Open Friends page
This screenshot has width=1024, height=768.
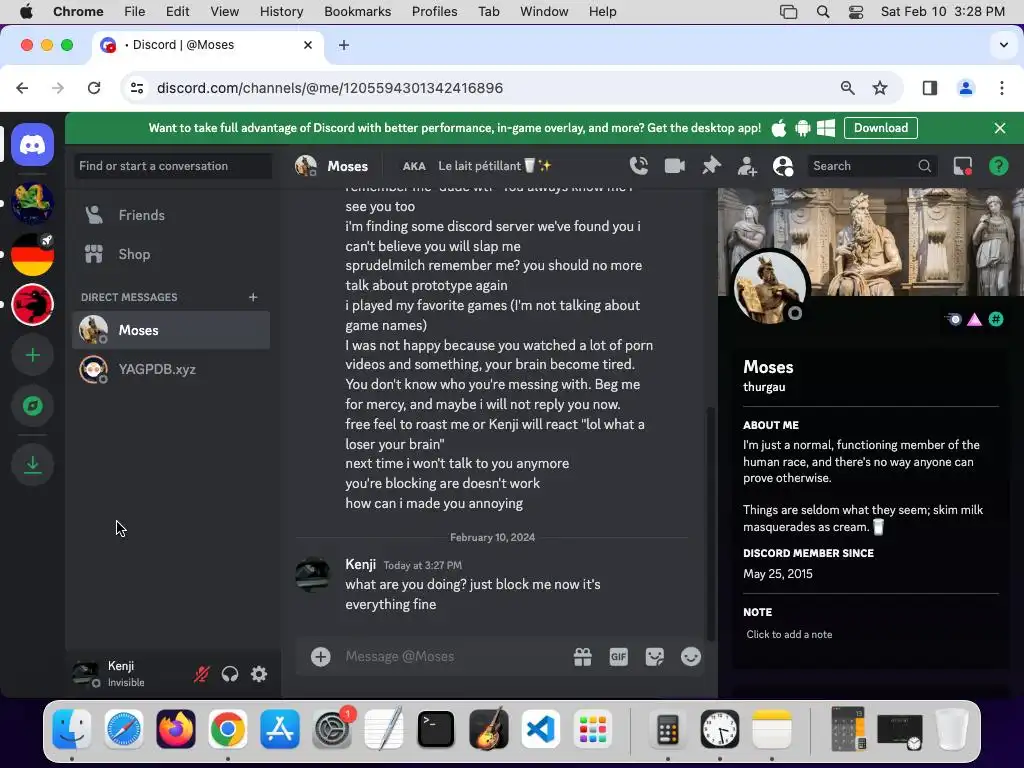pos(170,215)
